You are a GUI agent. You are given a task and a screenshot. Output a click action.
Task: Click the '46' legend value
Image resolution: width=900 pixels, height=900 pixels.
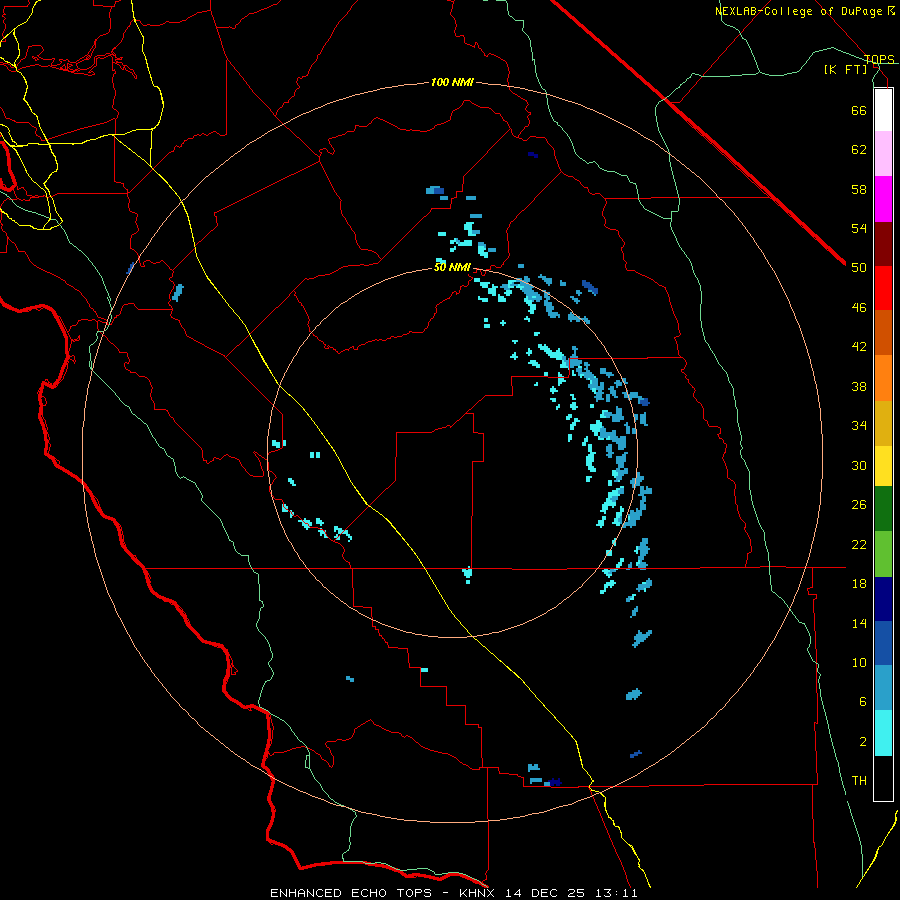coord(859,308)
